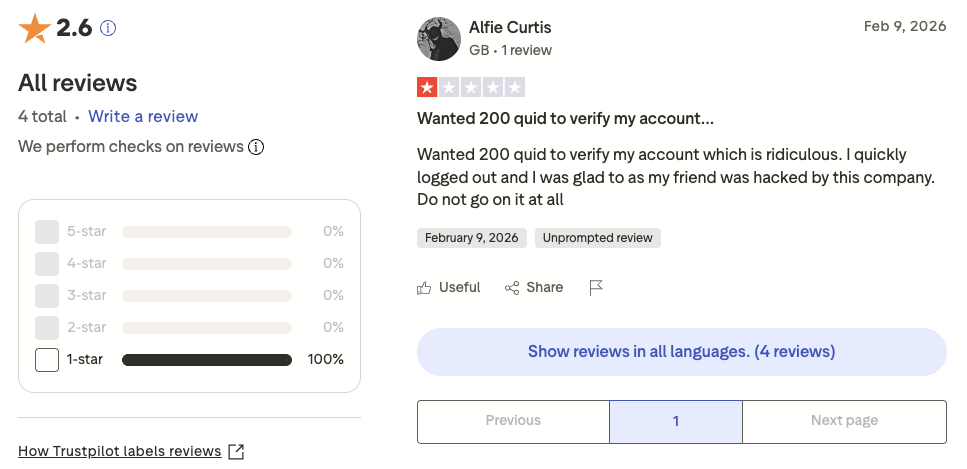This screenshot has width=967, height=469.
Task: Flag the review with the flag icon
Action: [x=596, y=288]
